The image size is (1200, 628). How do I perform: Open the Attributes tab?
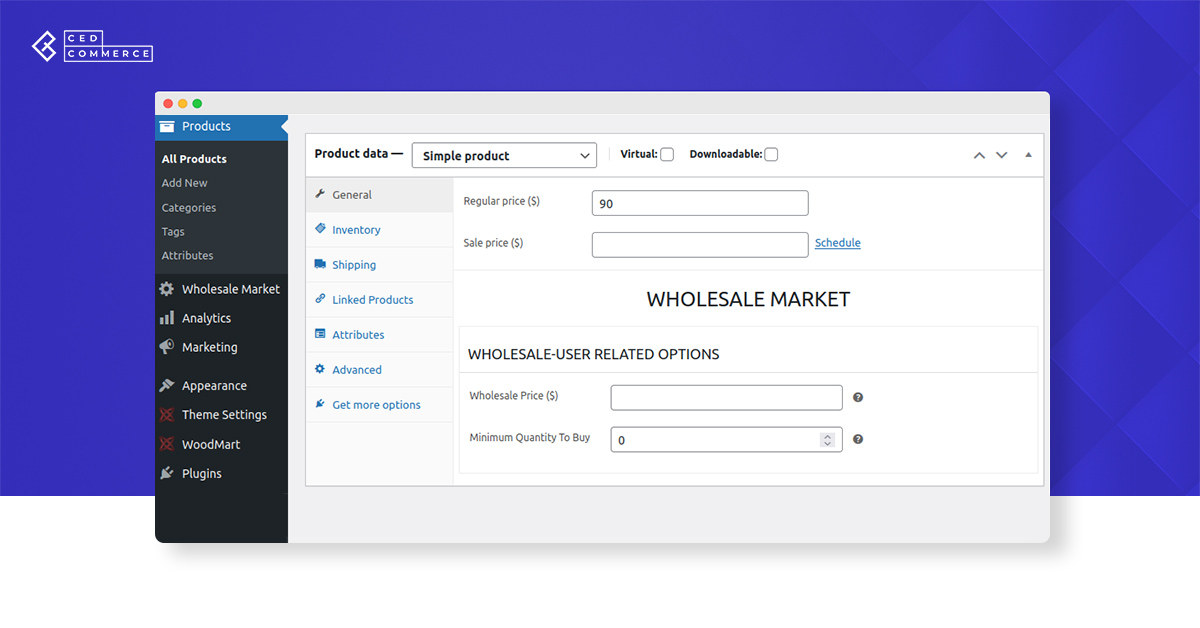(x=379, y=335)
